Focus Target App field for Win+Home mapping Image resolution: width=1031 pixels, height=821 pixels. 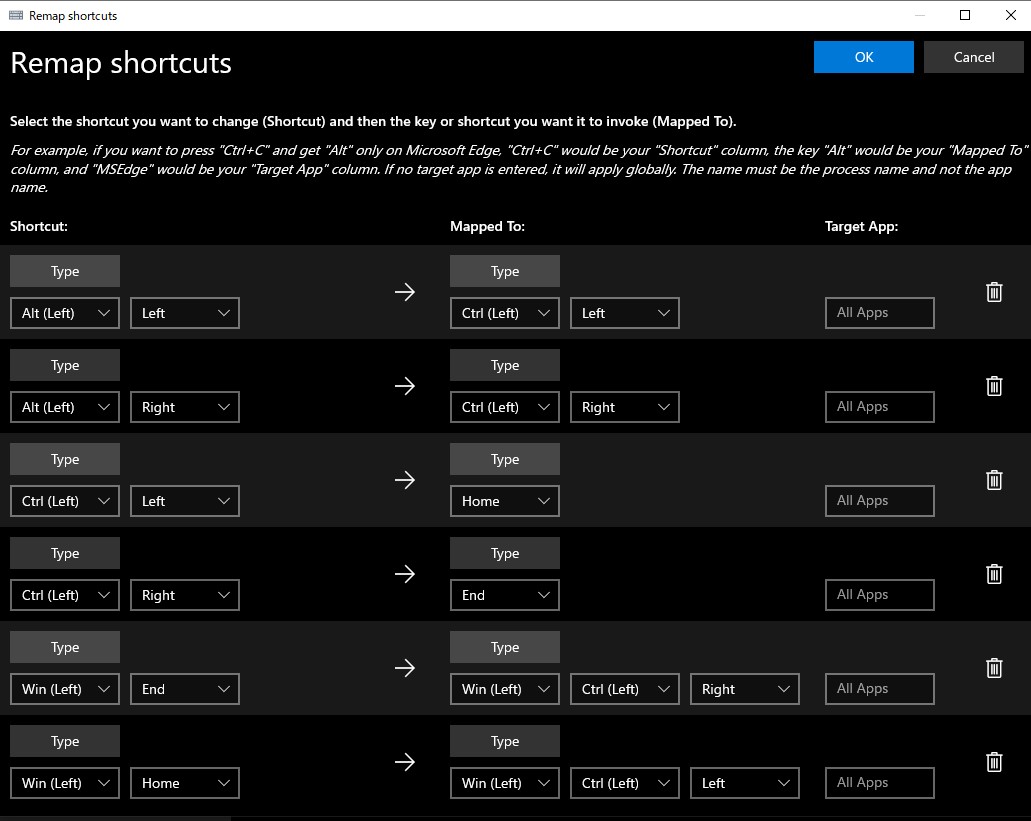point(879,783)
